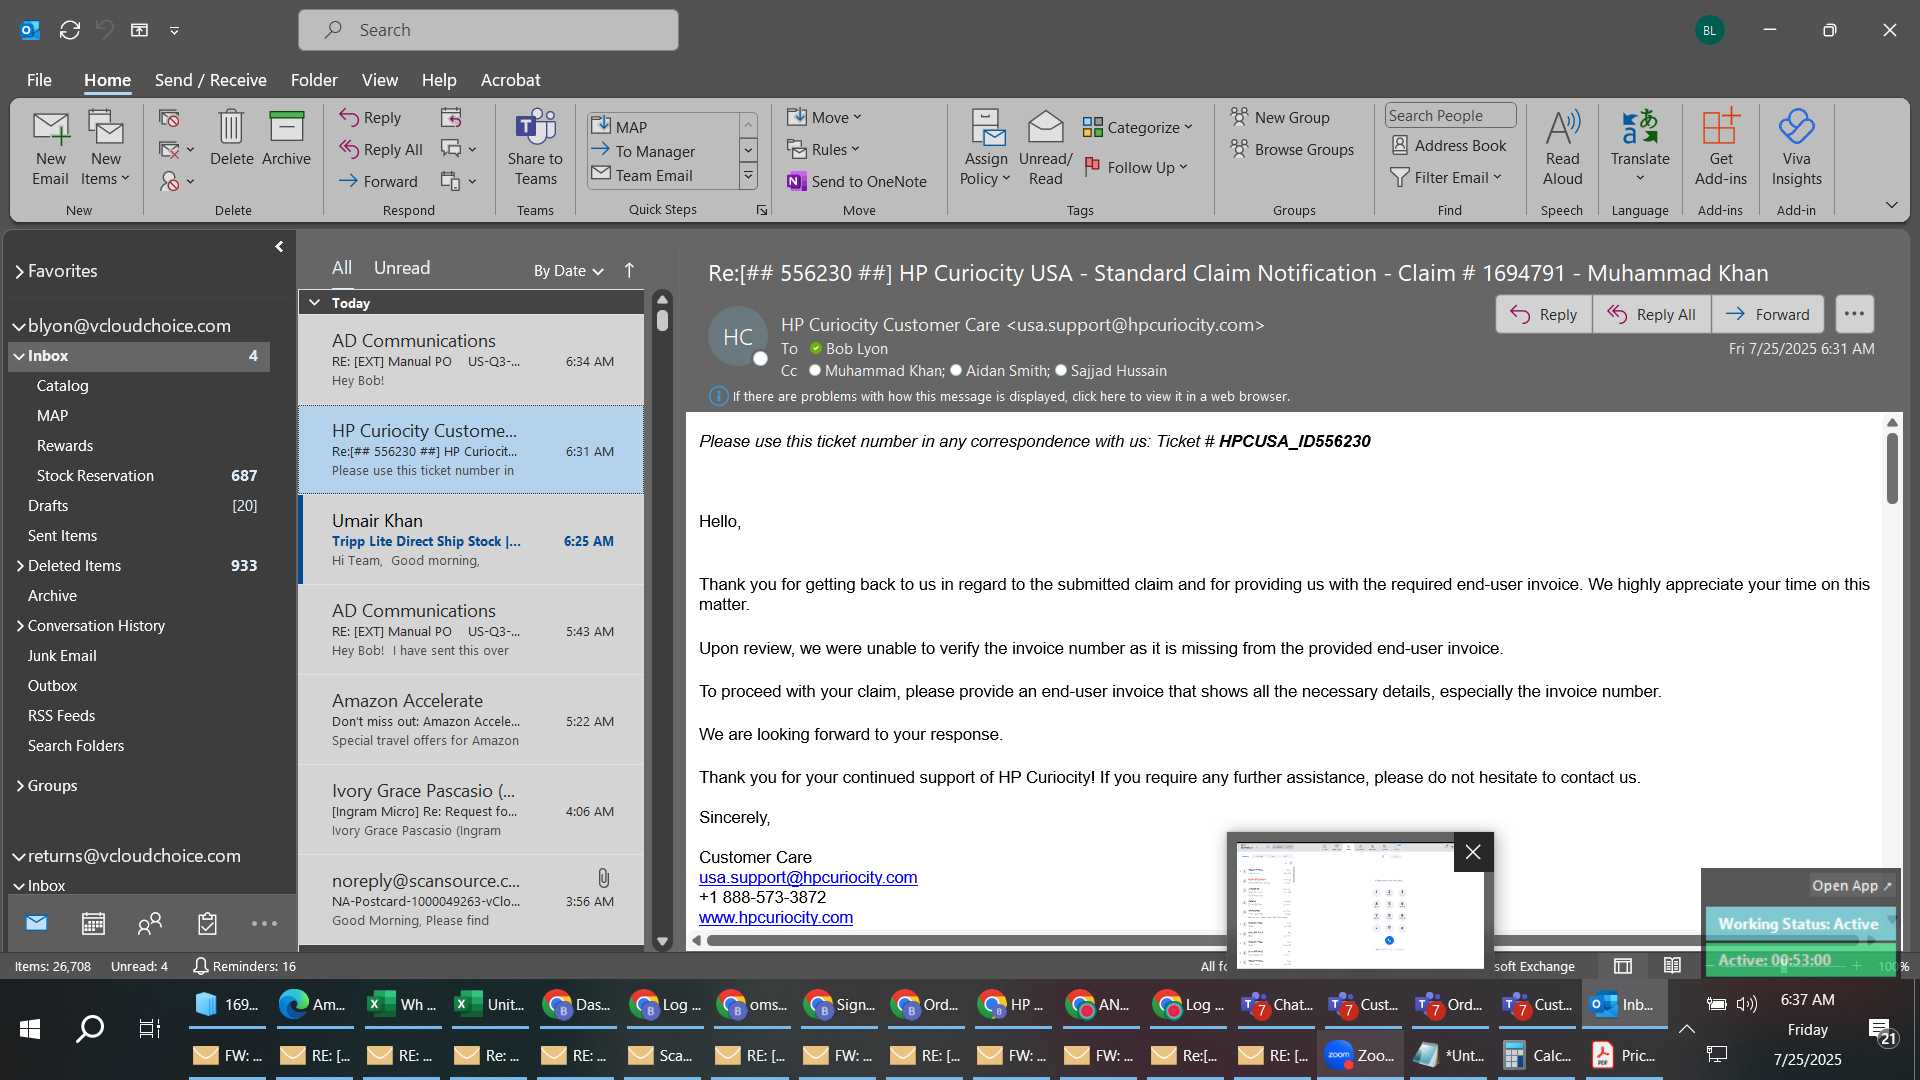Click Reply All in the ribbon
1920x1080 pixels.
click(x=381, y=149)
